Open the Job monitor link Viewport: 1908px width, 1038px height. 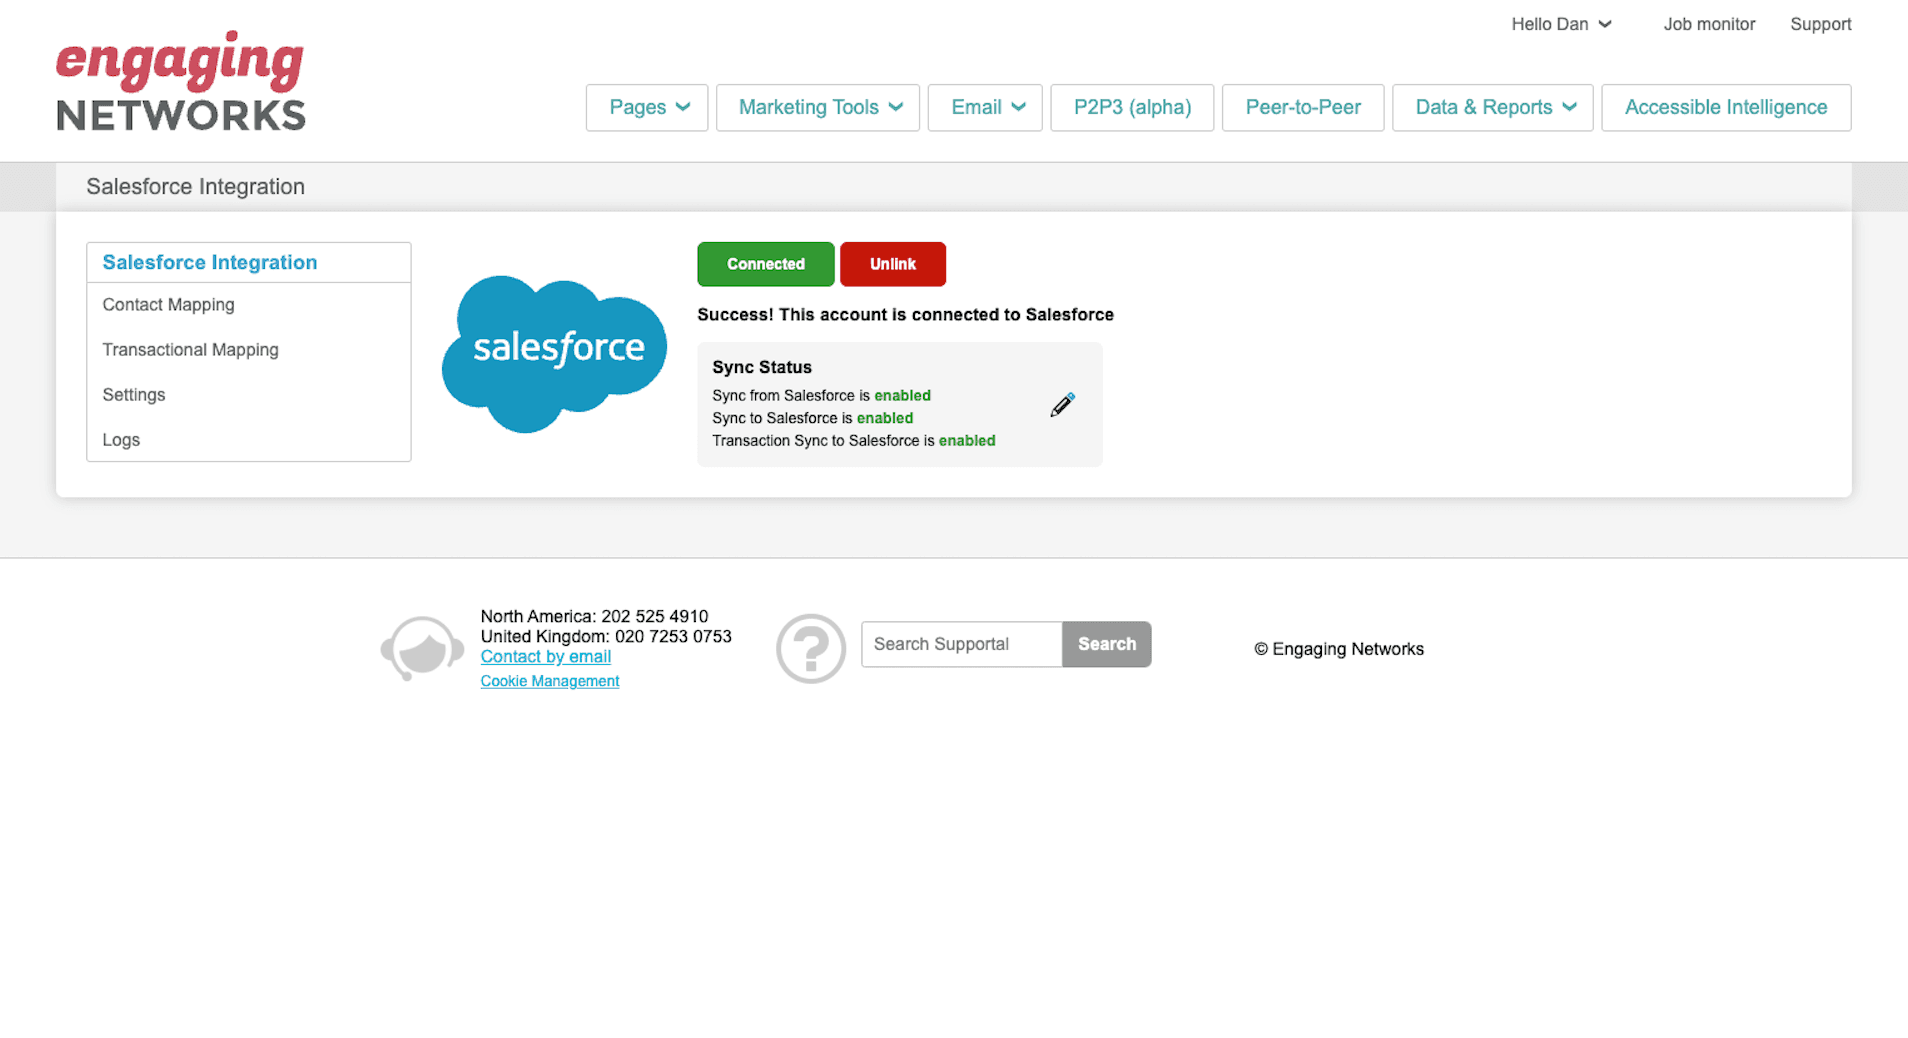[x=1709, y=24]
